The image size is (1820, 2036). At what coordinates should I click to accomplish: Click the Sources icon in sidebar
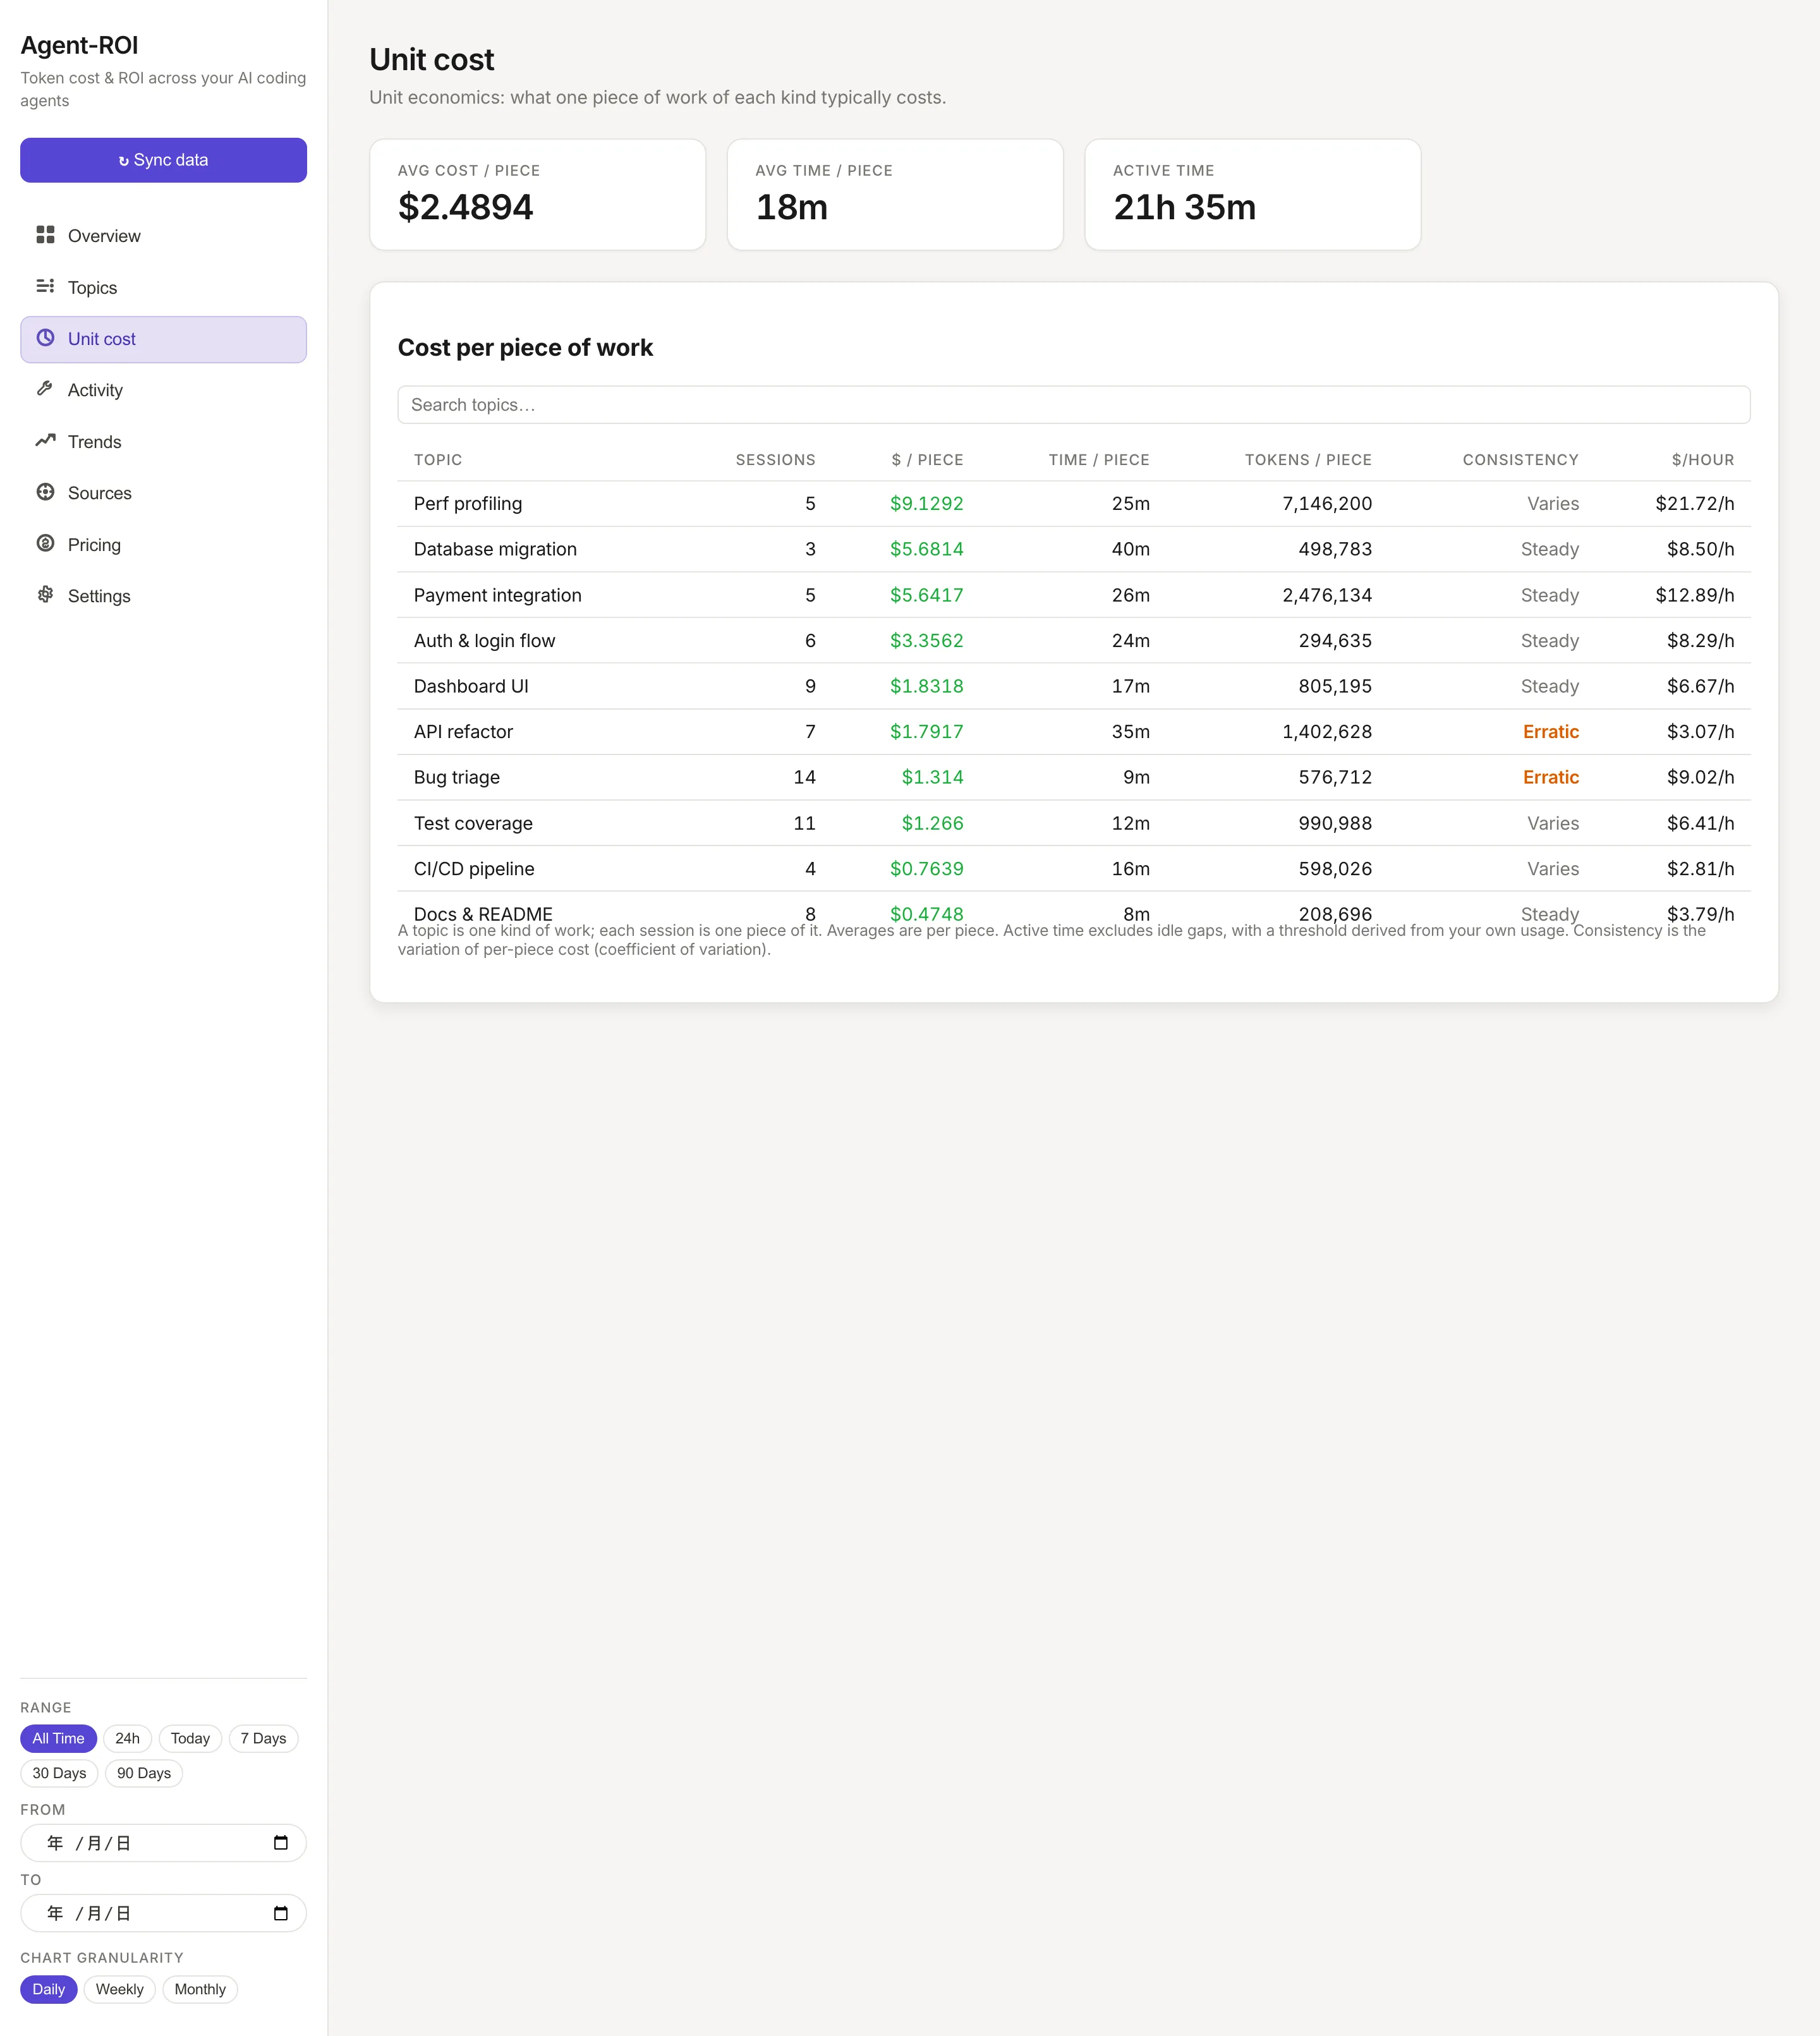pyautogui.click(x=45, y=492)
